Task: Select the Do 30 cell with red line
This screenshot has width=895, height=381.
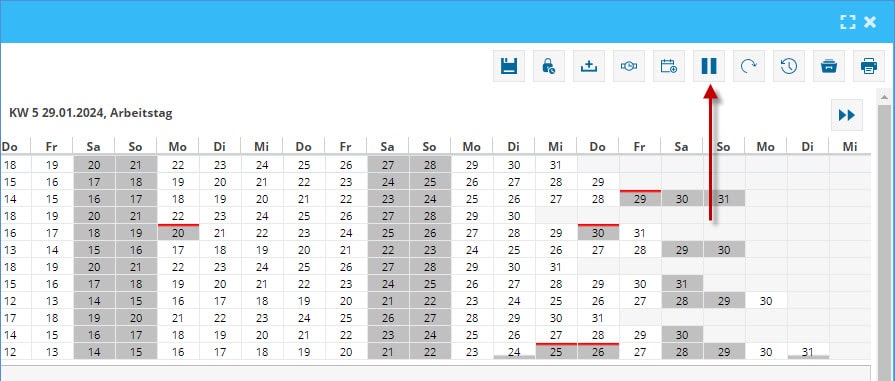Action: 598,233
